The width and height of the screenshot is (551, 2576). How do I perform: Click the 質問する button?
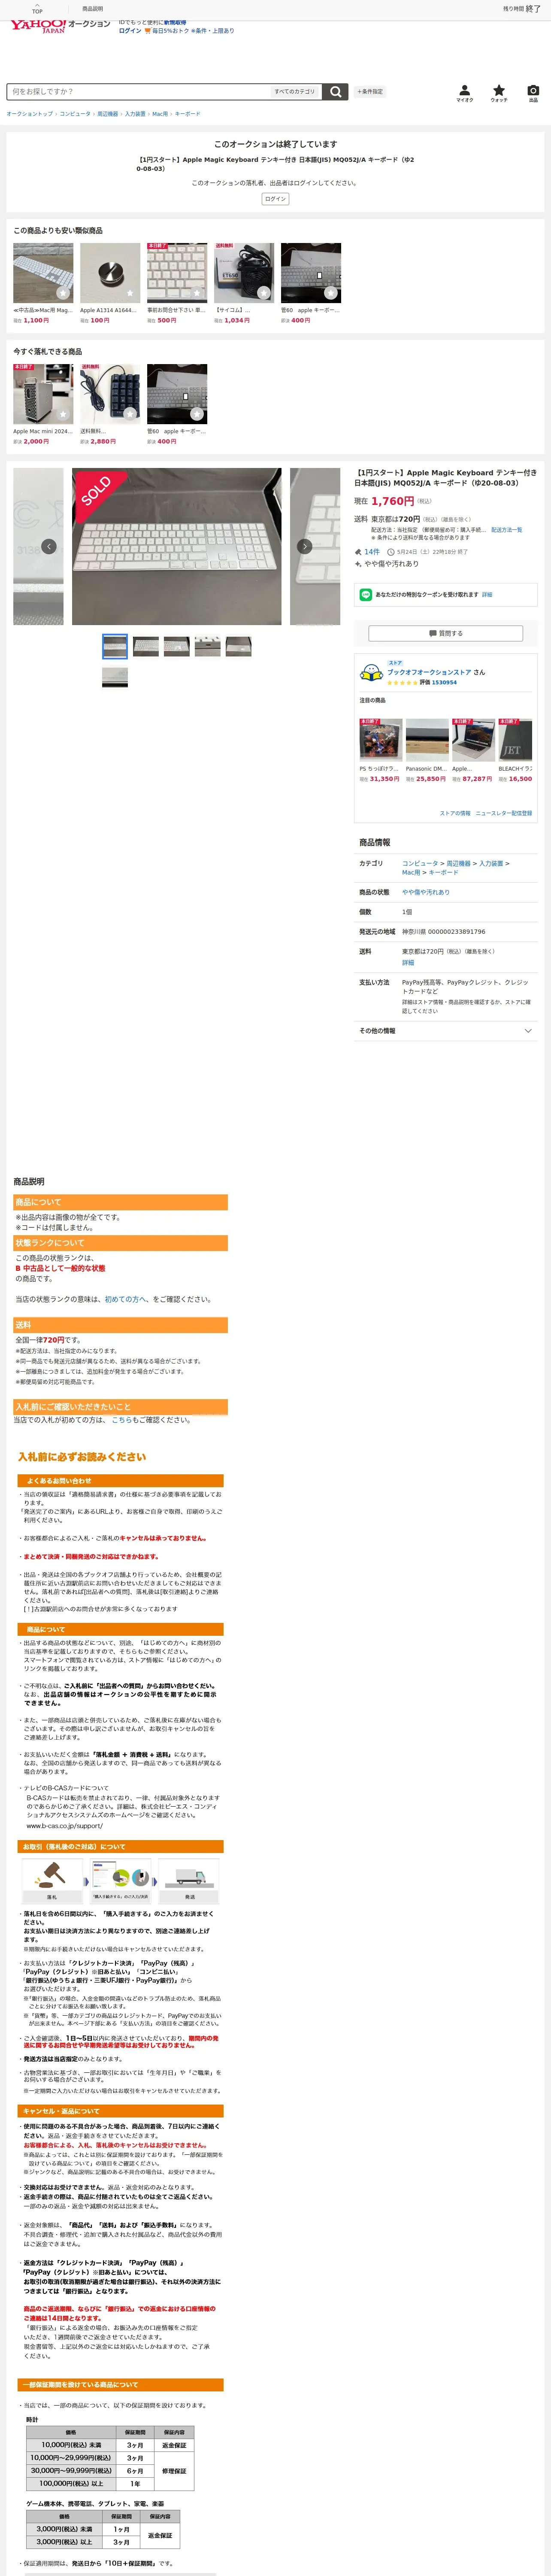coord(446,633)
